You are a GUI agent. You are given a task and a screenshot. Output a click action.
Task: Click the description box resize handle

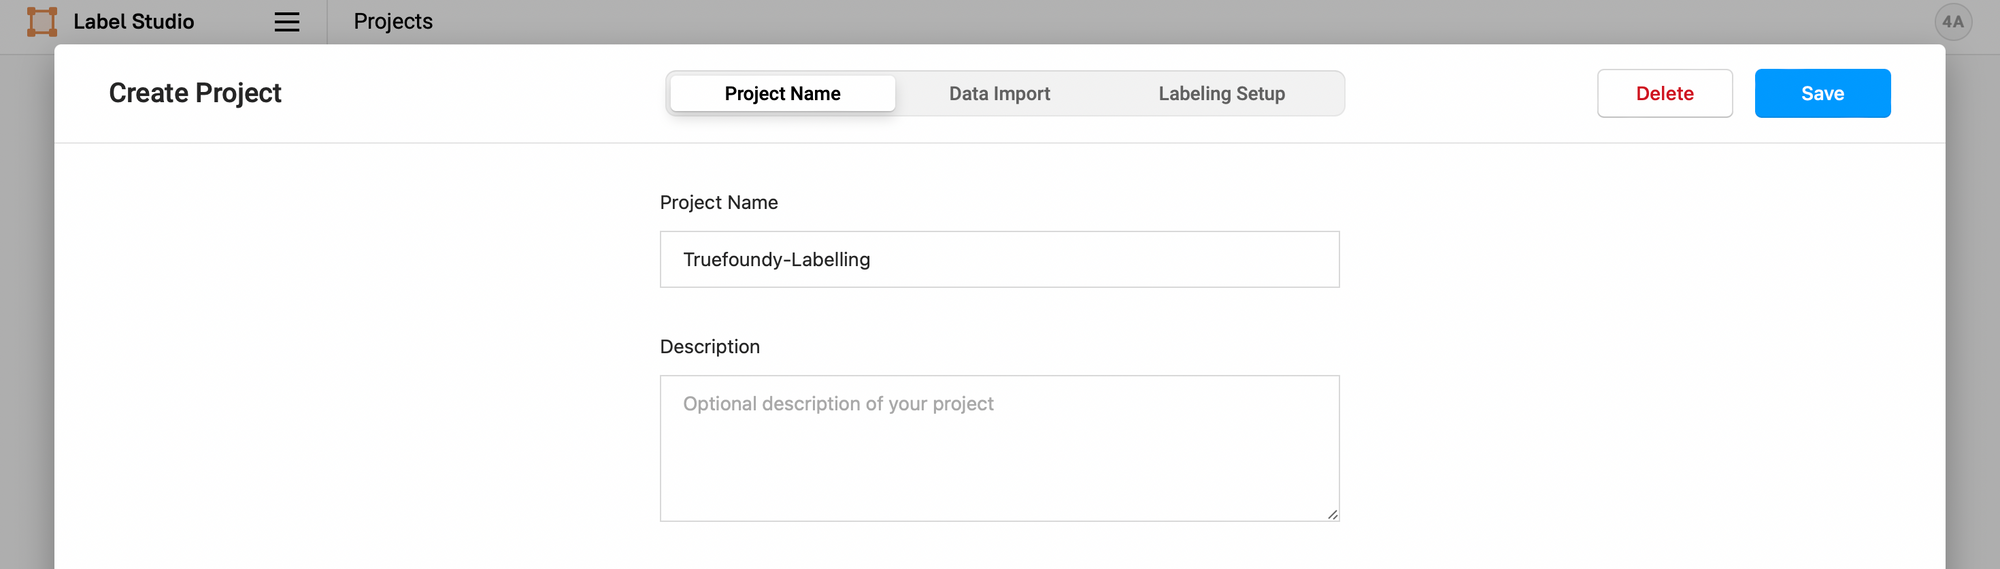tap(1332, 514)
